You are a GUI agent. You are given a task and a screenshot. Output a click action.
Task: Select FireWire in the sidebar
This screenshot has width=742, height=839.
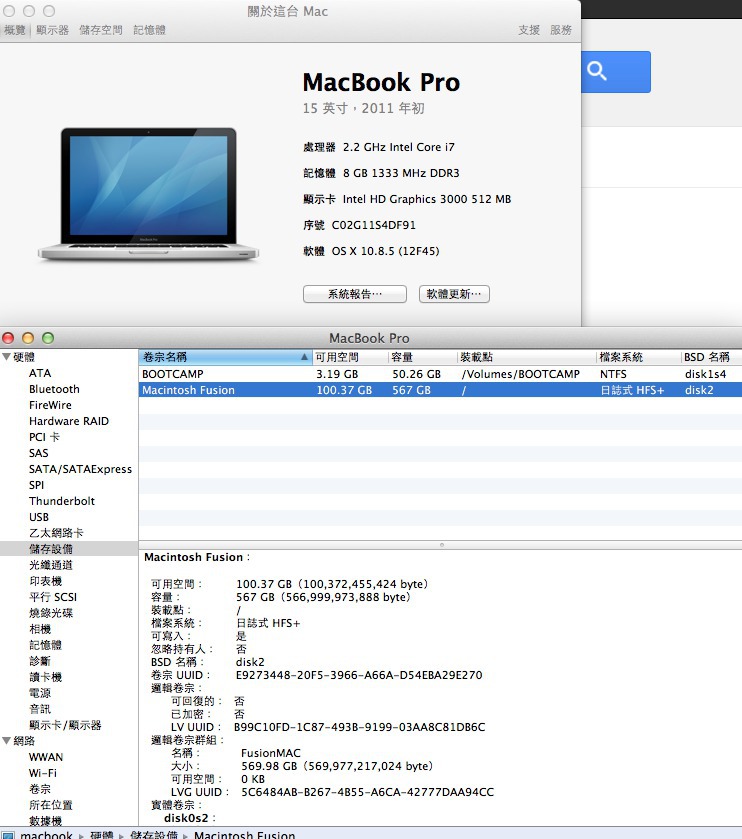pyautogui.click(x=50, y=405)
